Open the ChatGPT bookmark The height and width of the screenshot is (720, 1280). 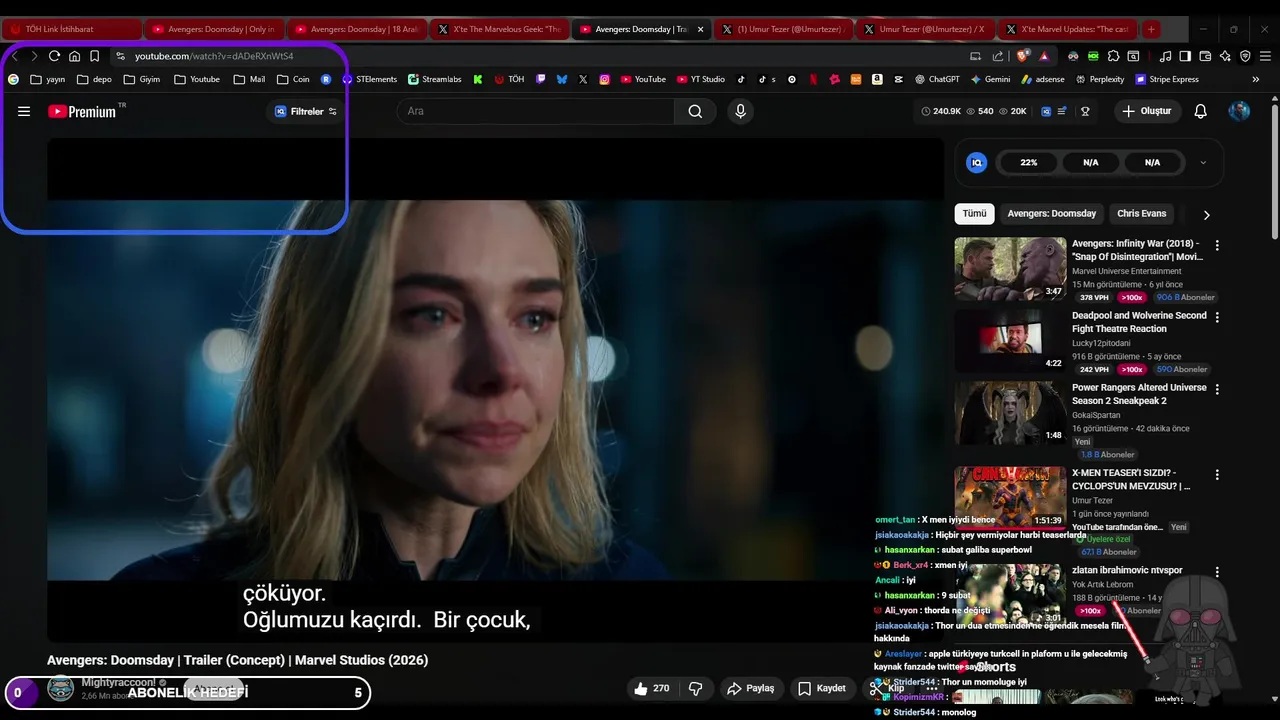[936, 79]
